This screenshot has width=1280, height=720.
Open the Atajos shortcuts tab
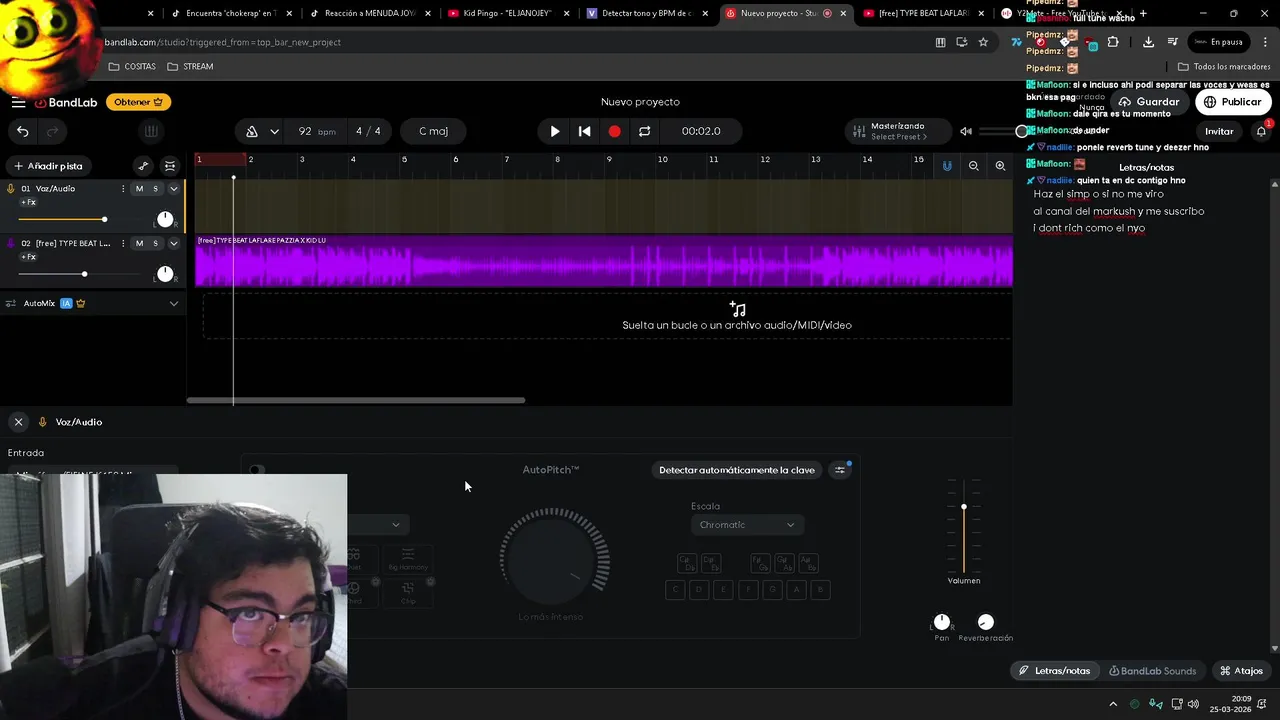coord(1241,671)
